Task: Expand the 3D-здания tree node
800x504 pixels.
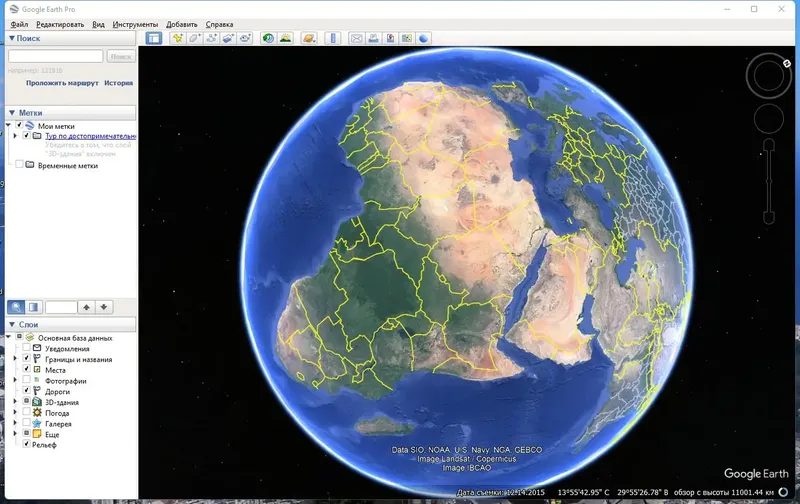Action: point(15,402)
